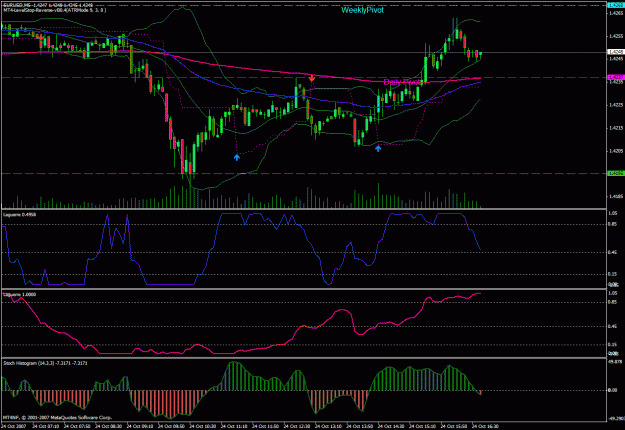Click the 24 Oct 11:50 time label
Image resolution: width=625 pixels, height=430 pixels.
click(266, 426)
